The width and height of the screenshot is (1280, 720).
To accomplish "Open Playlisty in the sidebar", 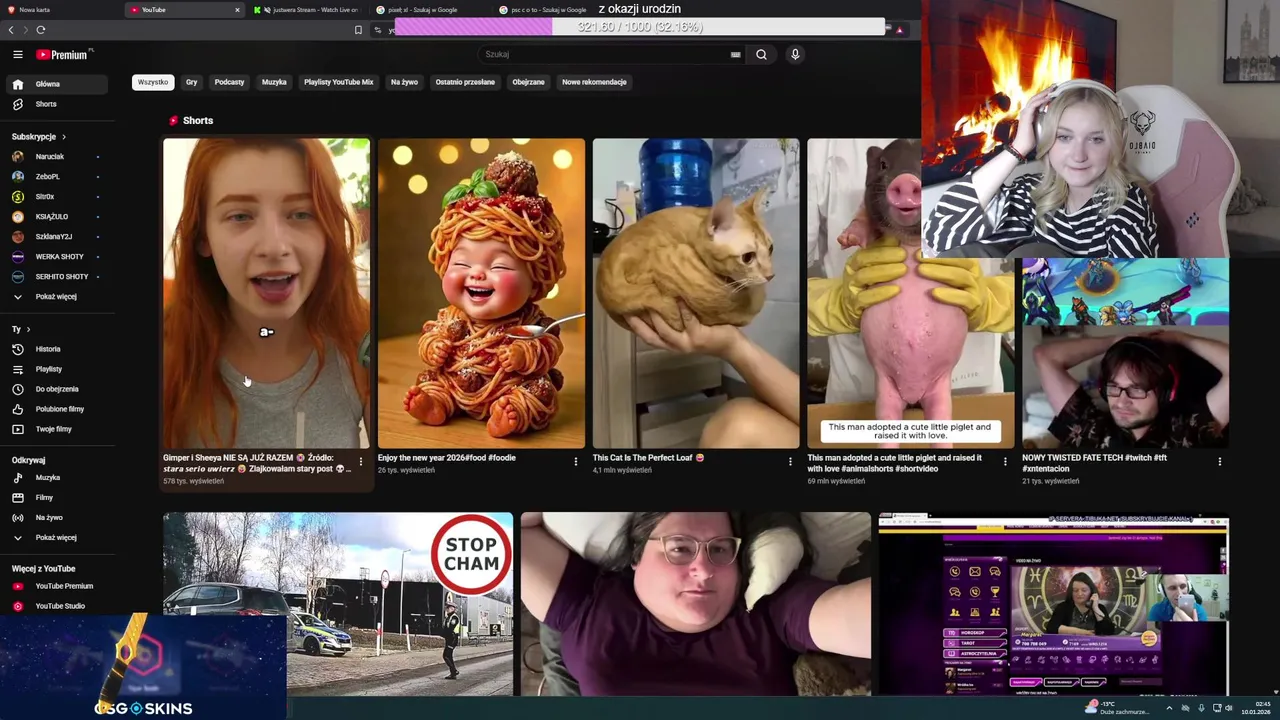I will pyautogui.click(x=56, y=369).
